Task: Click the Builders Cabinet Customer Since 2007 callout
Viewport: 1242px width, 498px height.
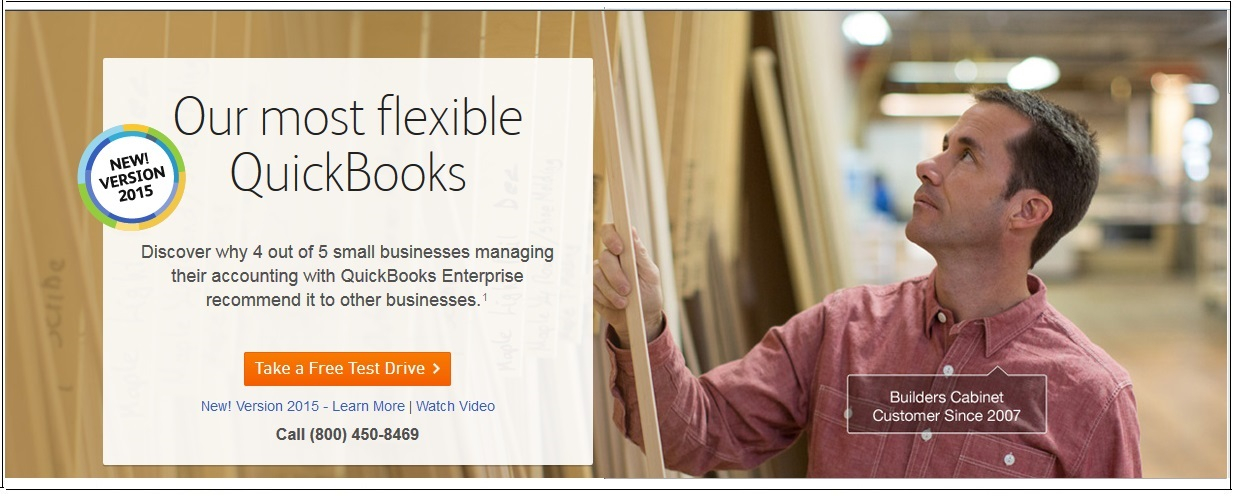Action: (x=946, y=405)
